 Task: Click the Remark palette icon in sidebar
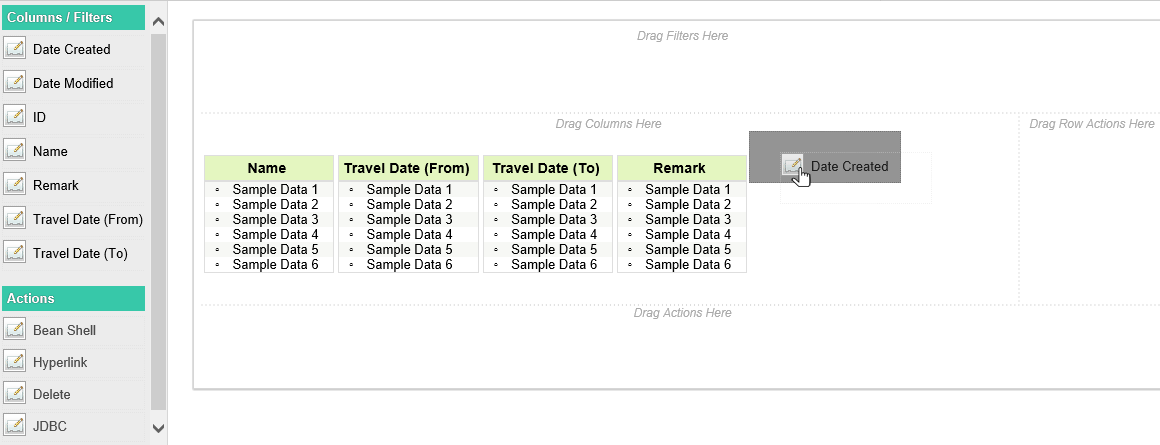[15, 185]
